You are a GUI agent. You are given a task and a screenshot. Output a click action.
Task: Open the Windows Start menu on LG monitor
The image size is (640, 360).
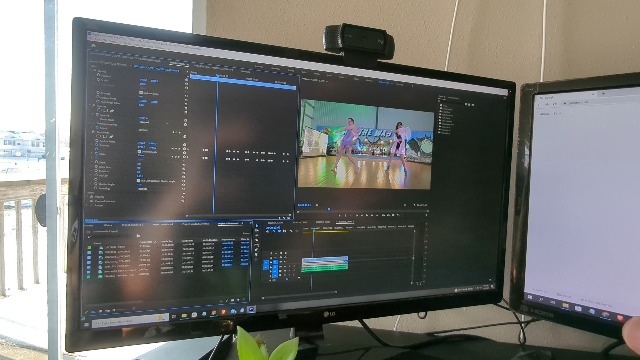click(87, 324)
